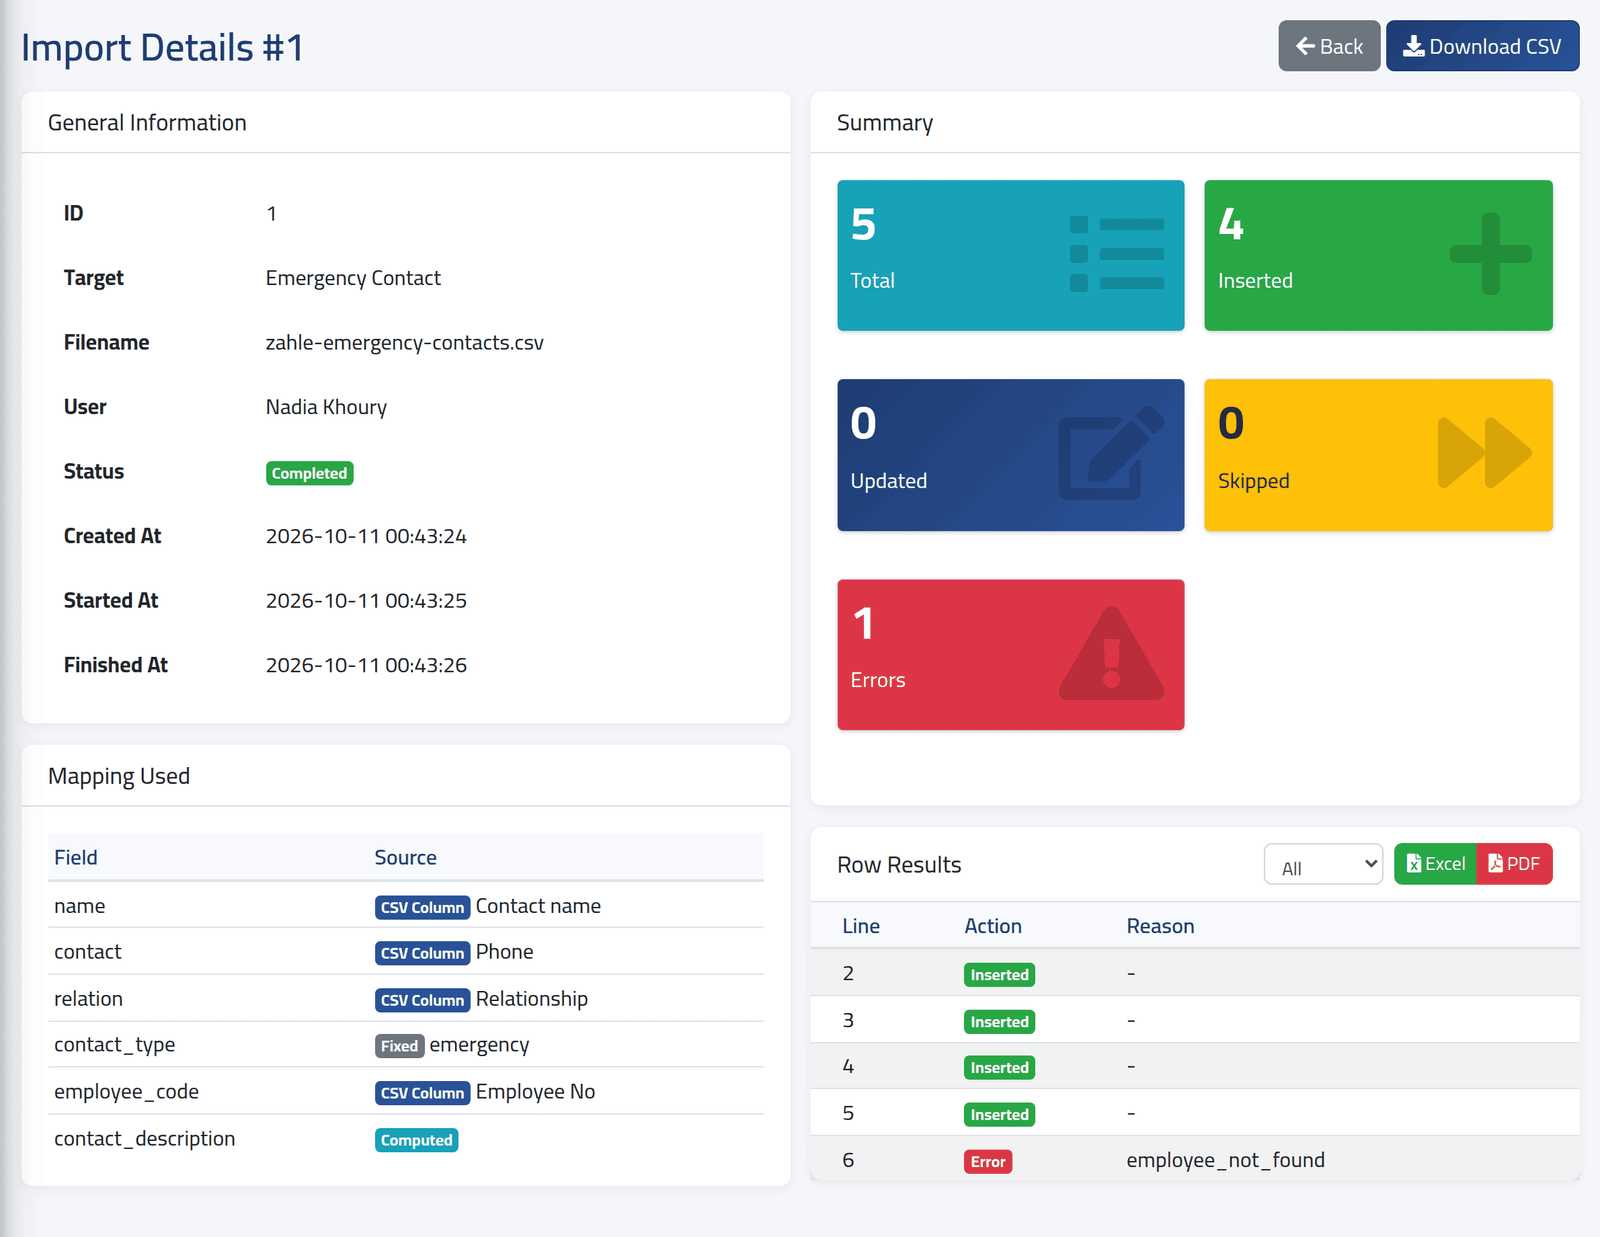Click the Error badge on line 6
1600x1237 pixels.
click(988, 1162)
